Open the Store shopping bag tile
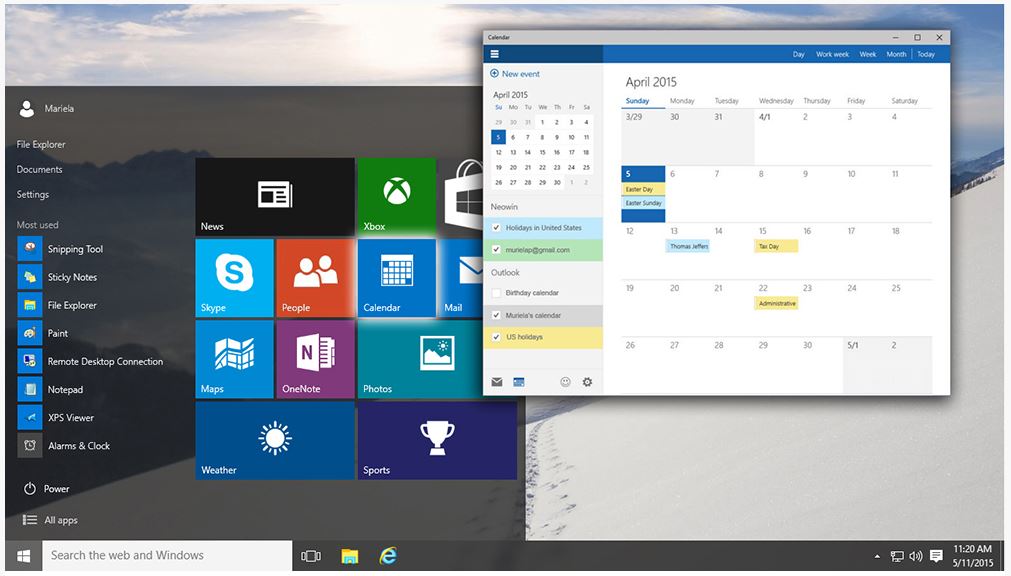Screen dimensions: 1011x576 coord(461,197)
